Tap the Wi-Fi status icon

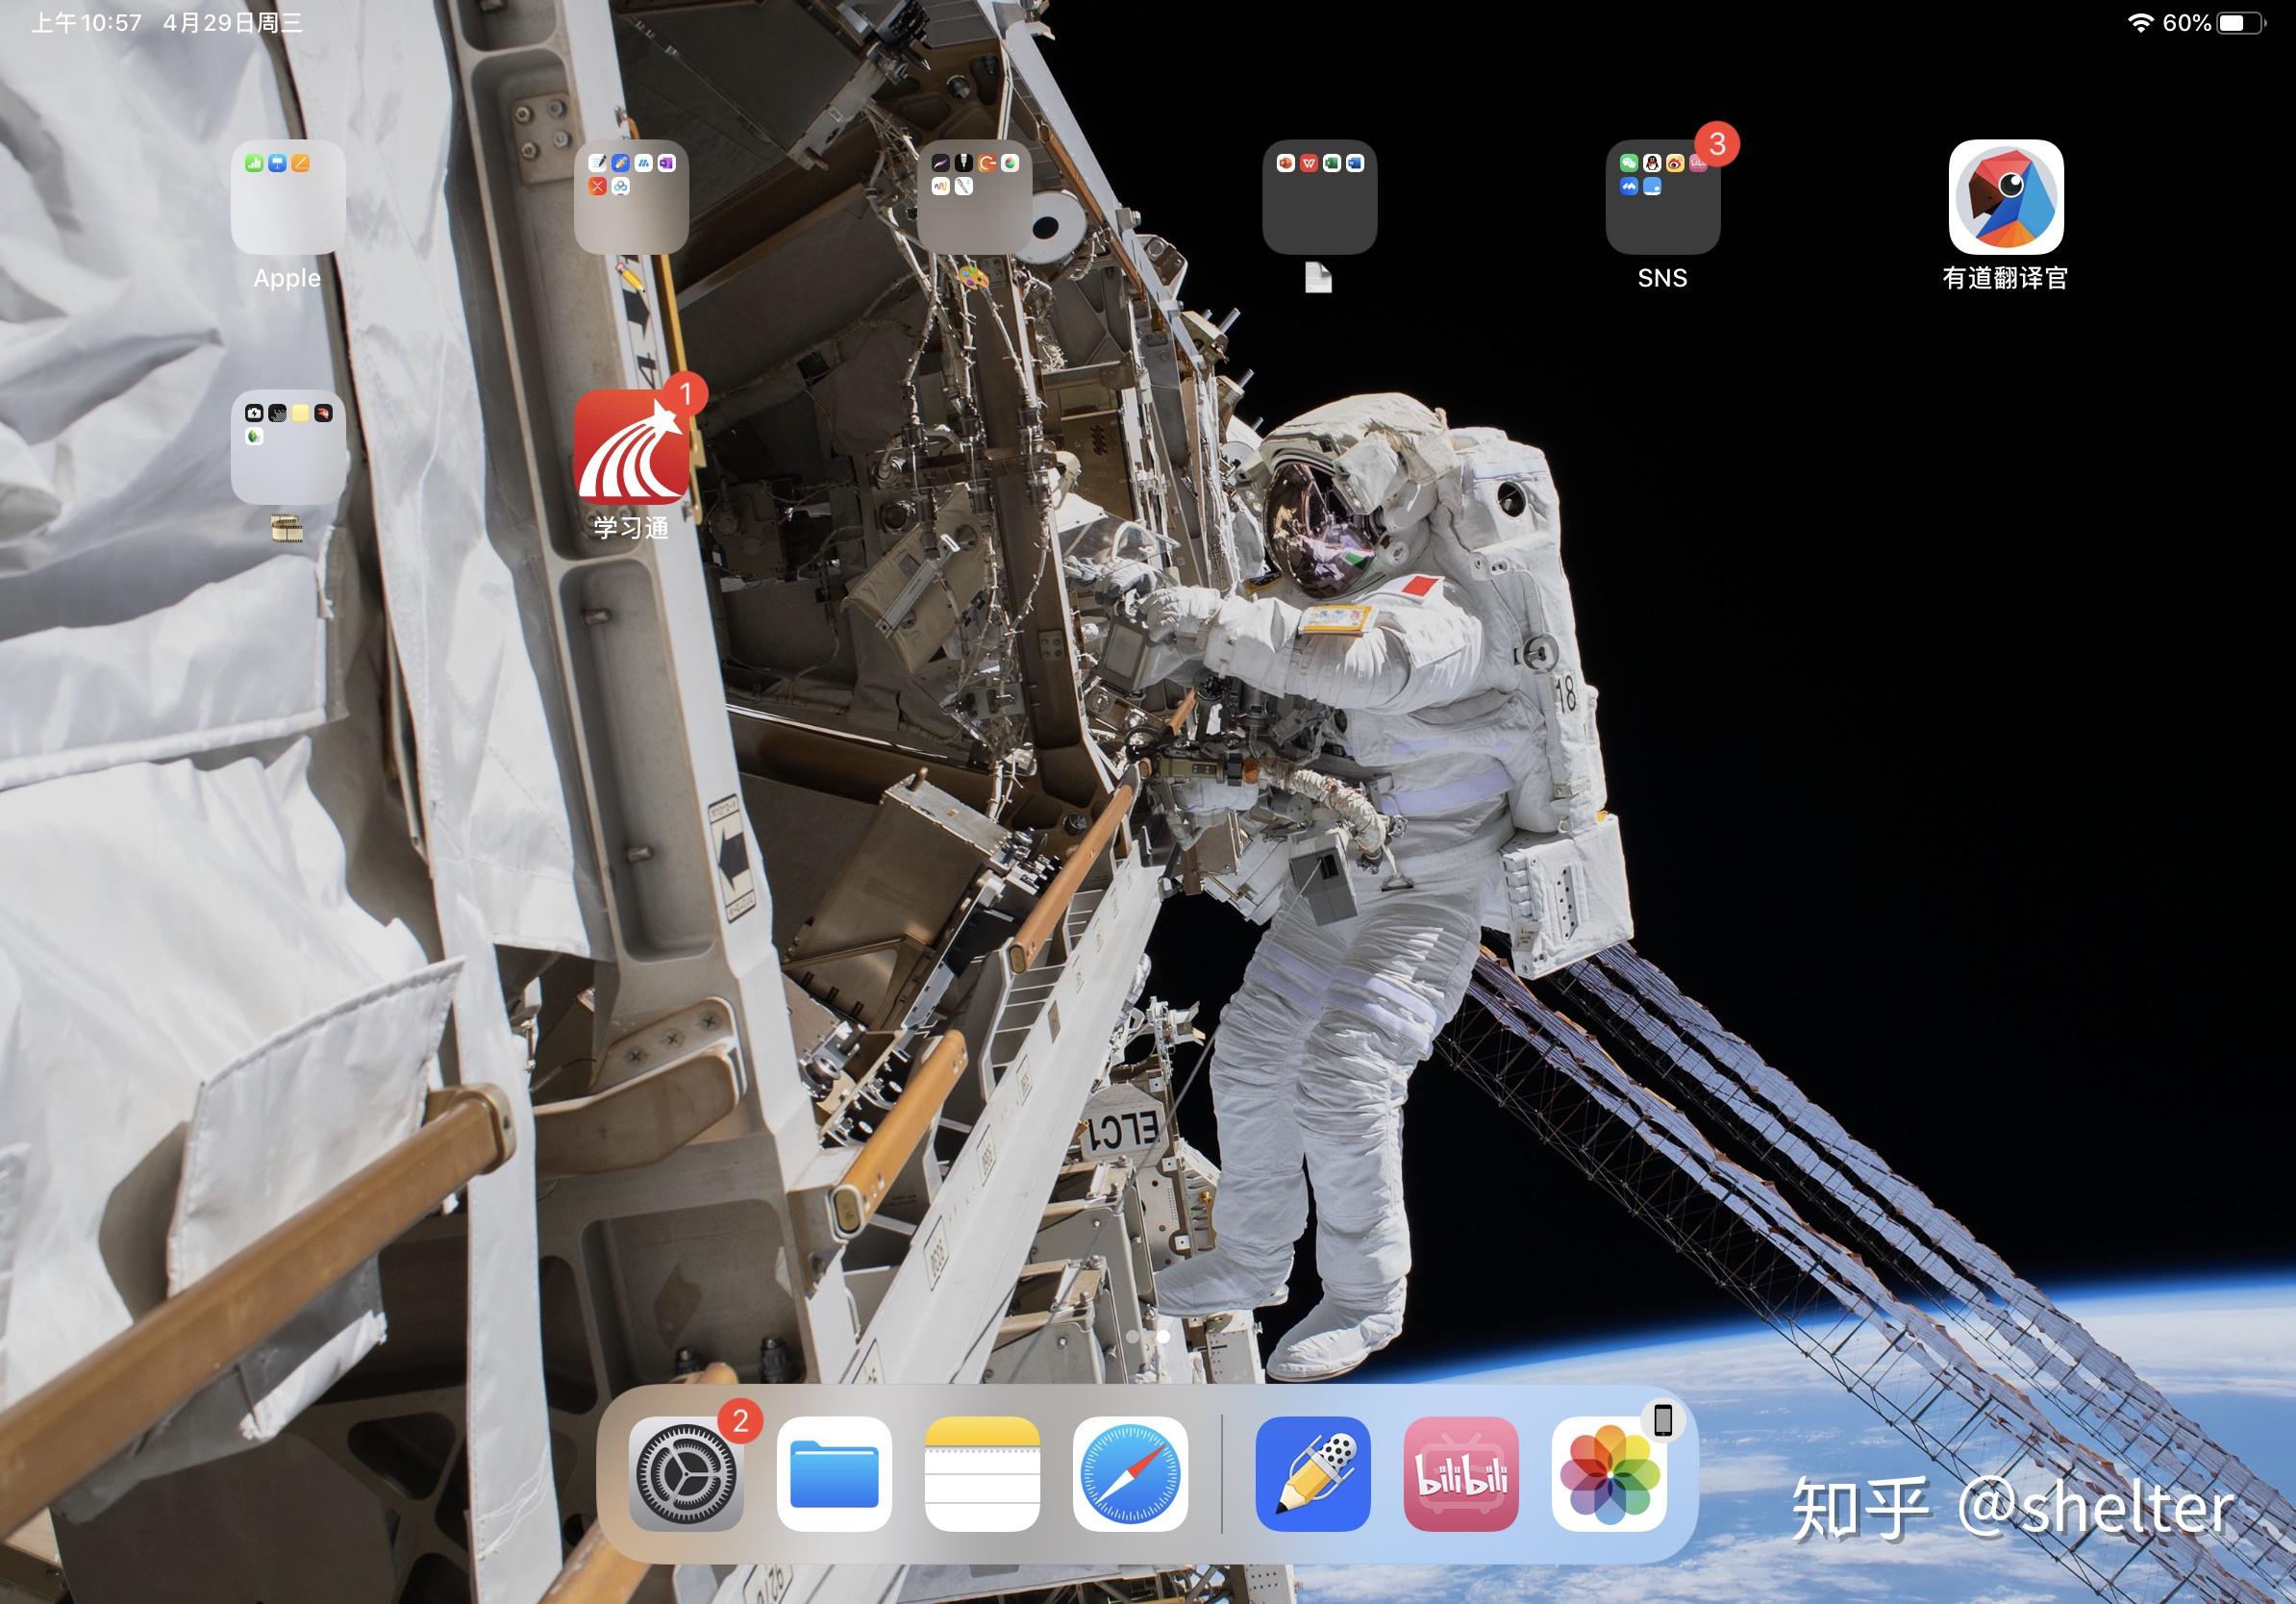2140,23
